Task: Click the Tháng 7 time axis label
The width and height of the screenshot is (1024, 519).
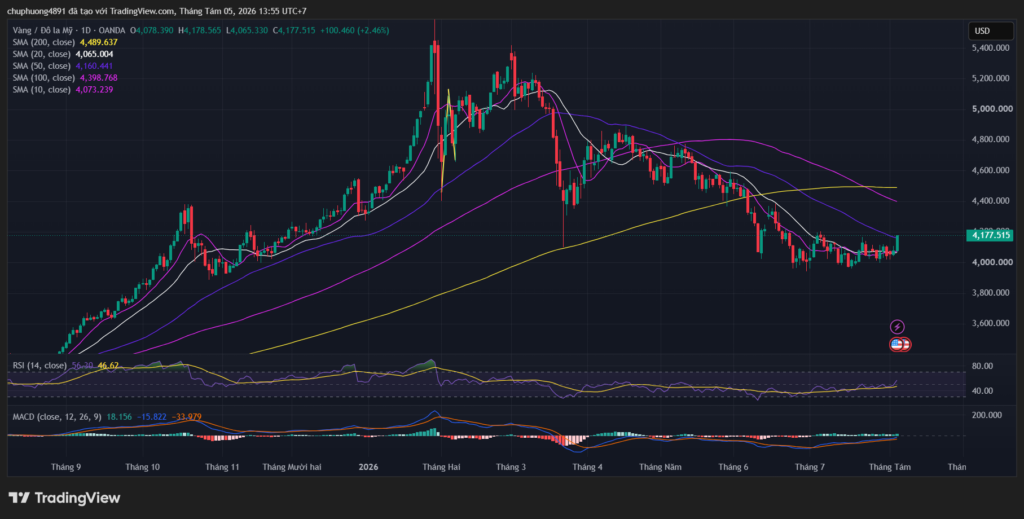Action: click(x=810, y=467)
